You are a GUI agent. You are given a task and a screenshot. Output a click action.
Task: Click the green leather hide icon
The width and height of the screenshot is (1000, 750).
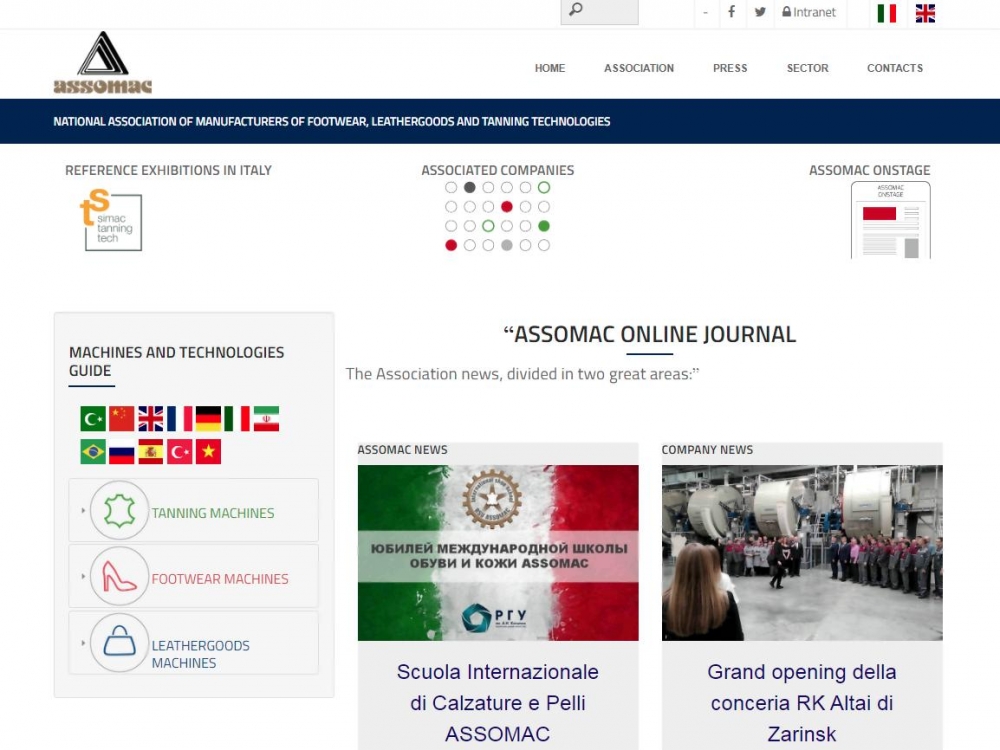119,511
